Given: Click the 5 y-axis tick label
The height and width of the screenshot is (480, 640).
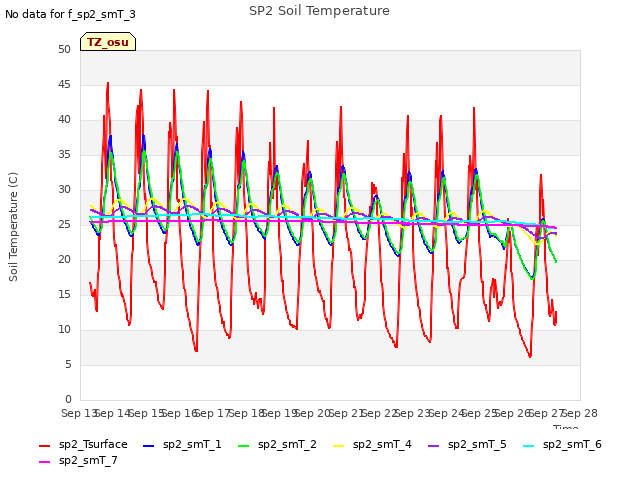Looking at the screenshot, I should pos(68,364).
